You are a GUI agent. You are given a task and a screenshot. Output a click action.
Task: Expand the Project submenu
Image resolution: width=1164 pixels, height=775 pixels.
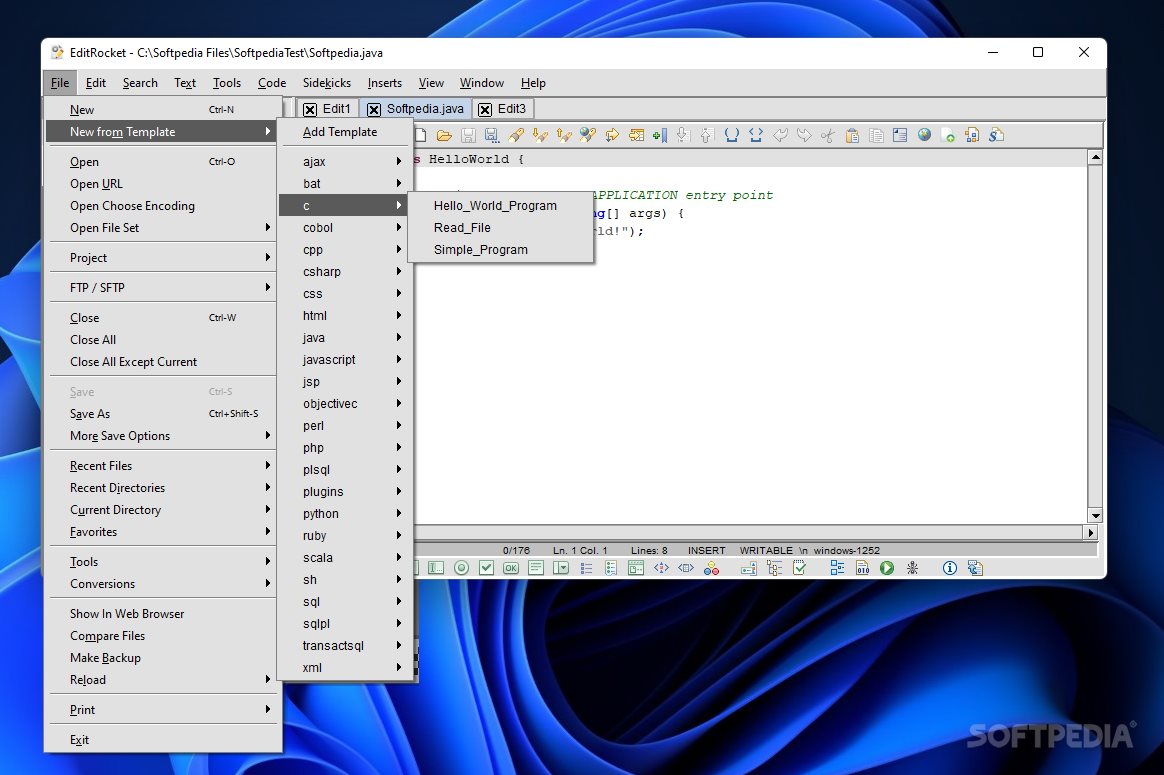tap(163, 258)
